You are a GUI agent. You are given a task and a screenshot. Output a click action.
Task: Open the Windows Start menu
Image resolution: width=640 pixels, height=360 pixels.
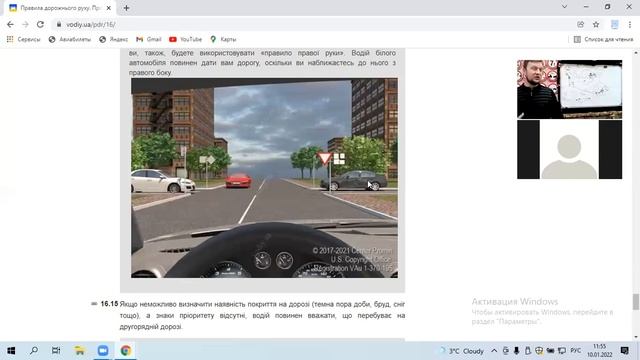point(11,351)
